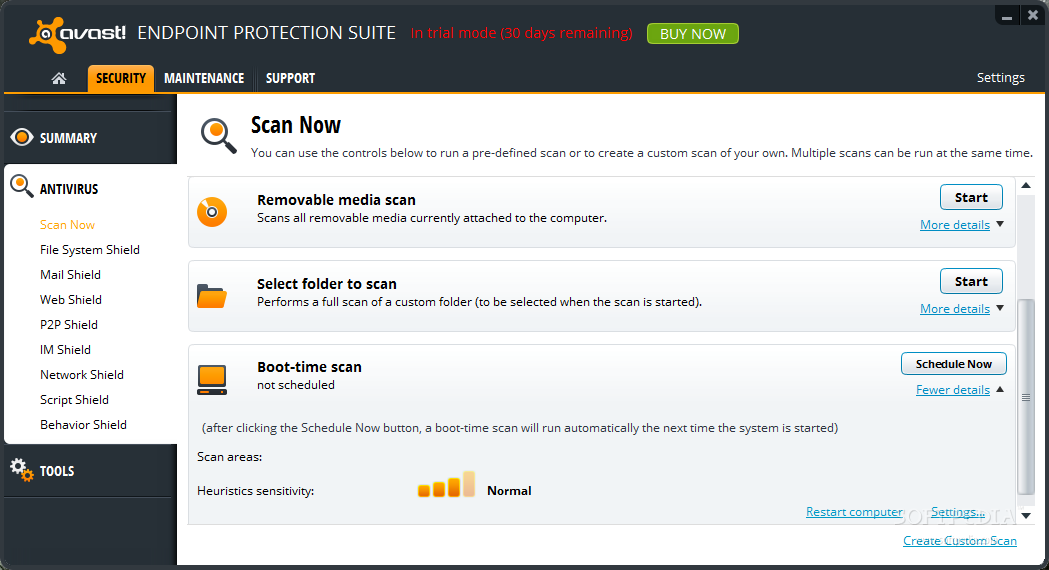
Task: Open the Support tab
Action: tap(290, 78)
